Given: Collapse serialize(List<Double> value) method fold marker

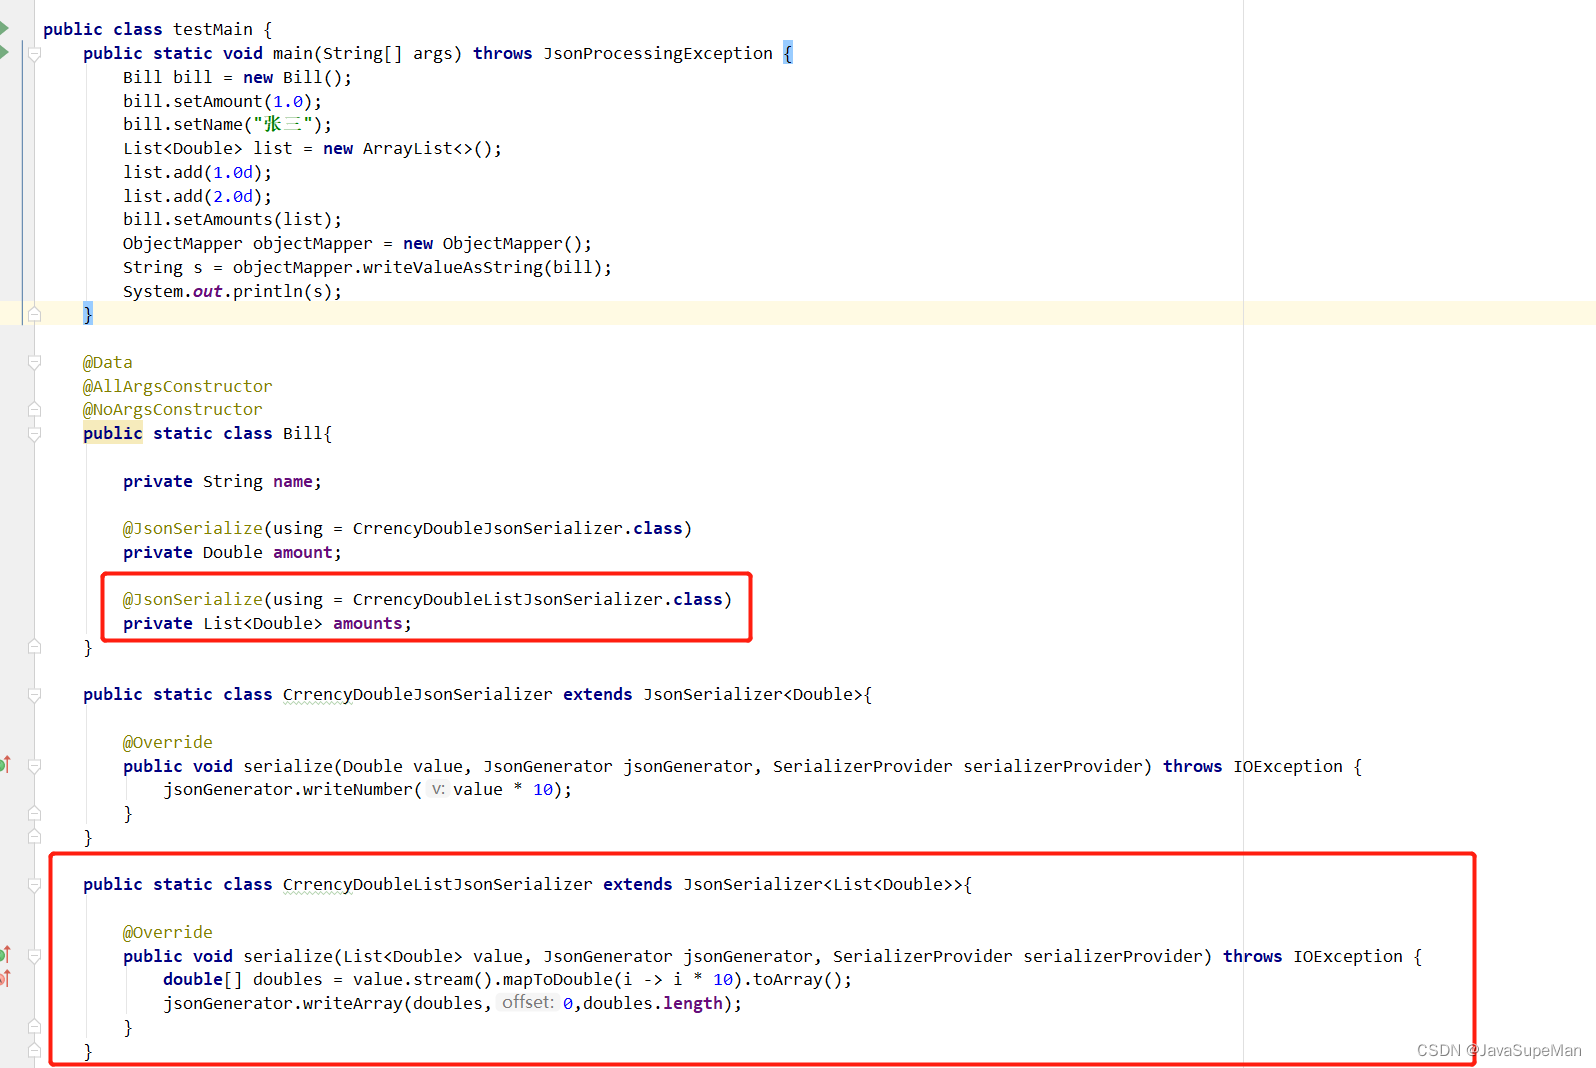Looking at the screenshot, I should [34, 956].
